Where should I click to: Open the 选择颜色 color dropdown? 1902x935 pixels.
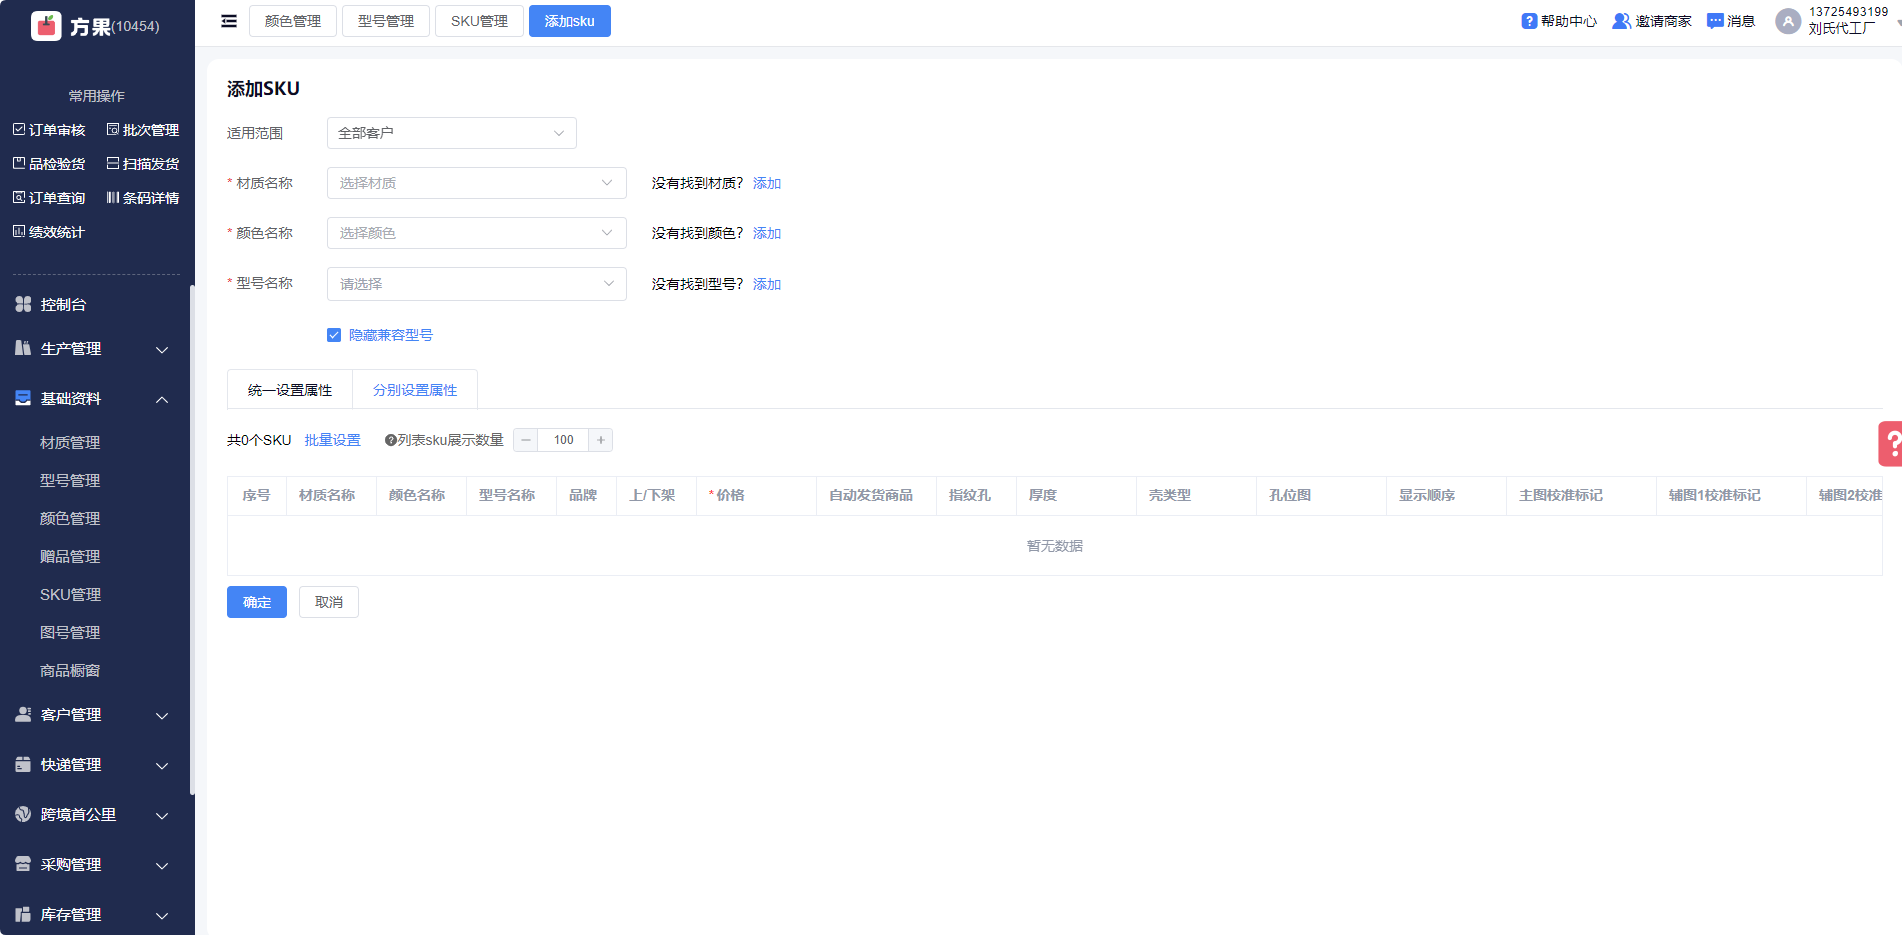coord(477,233)
